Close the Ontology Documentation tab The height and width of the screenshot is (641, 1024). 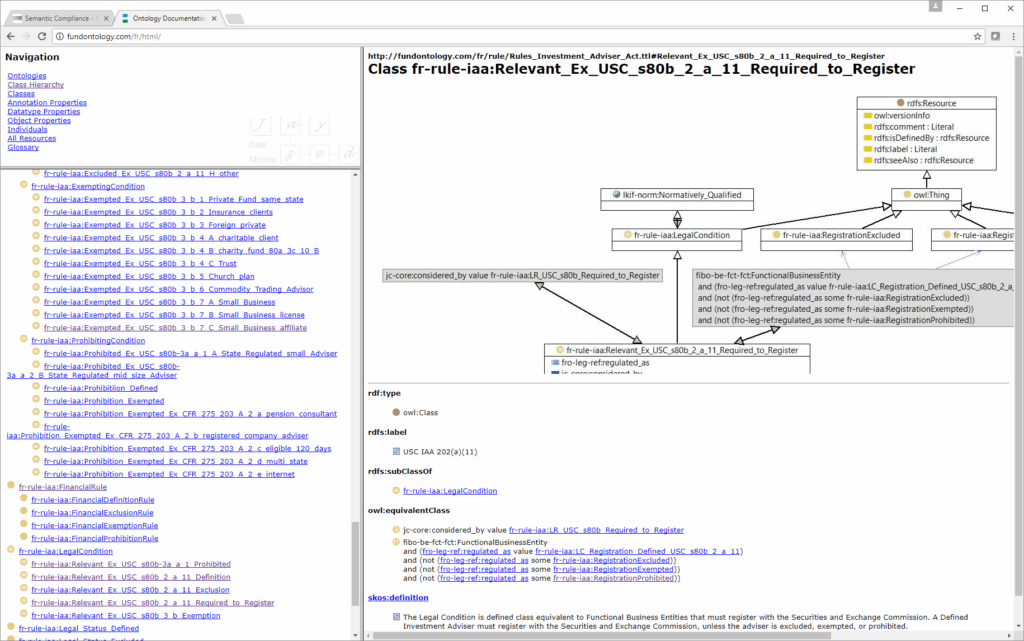tap(214, 18)
